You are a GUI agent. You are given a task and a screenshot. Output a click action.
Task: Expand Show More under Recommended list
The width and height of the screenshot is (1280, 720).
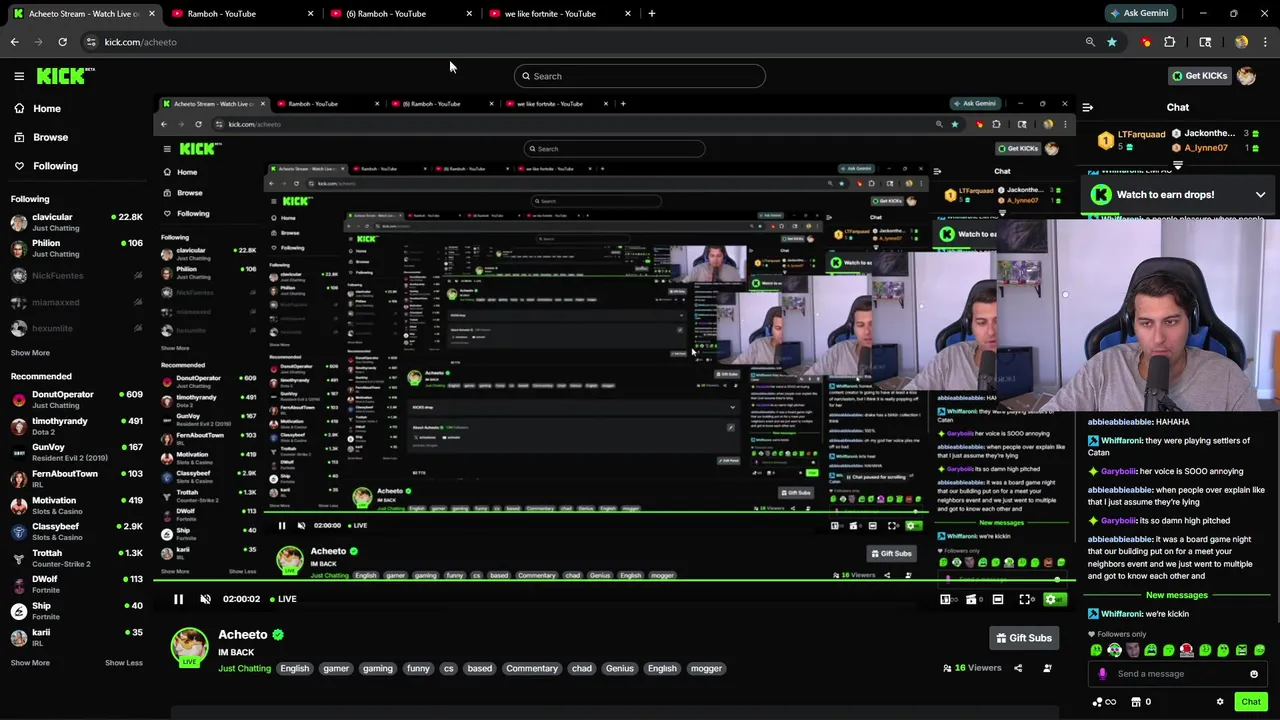coord(30,663)
